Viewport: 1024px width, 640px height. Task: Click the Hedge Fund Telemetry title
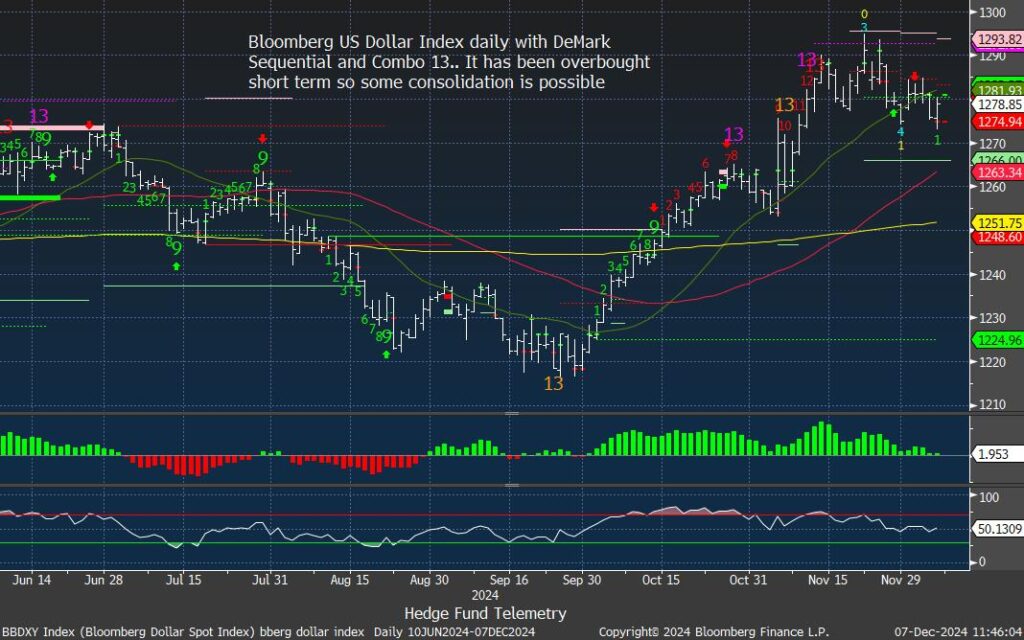coord(485,613)
